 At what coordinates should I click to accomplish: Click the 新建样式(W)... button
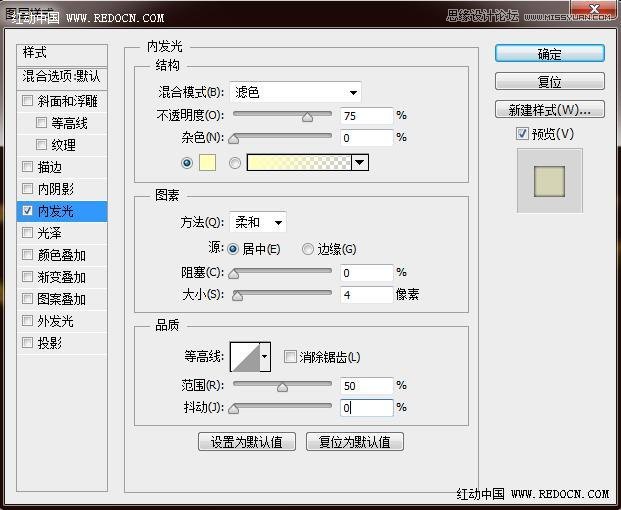pyautogui.click(x=550, y=109)
